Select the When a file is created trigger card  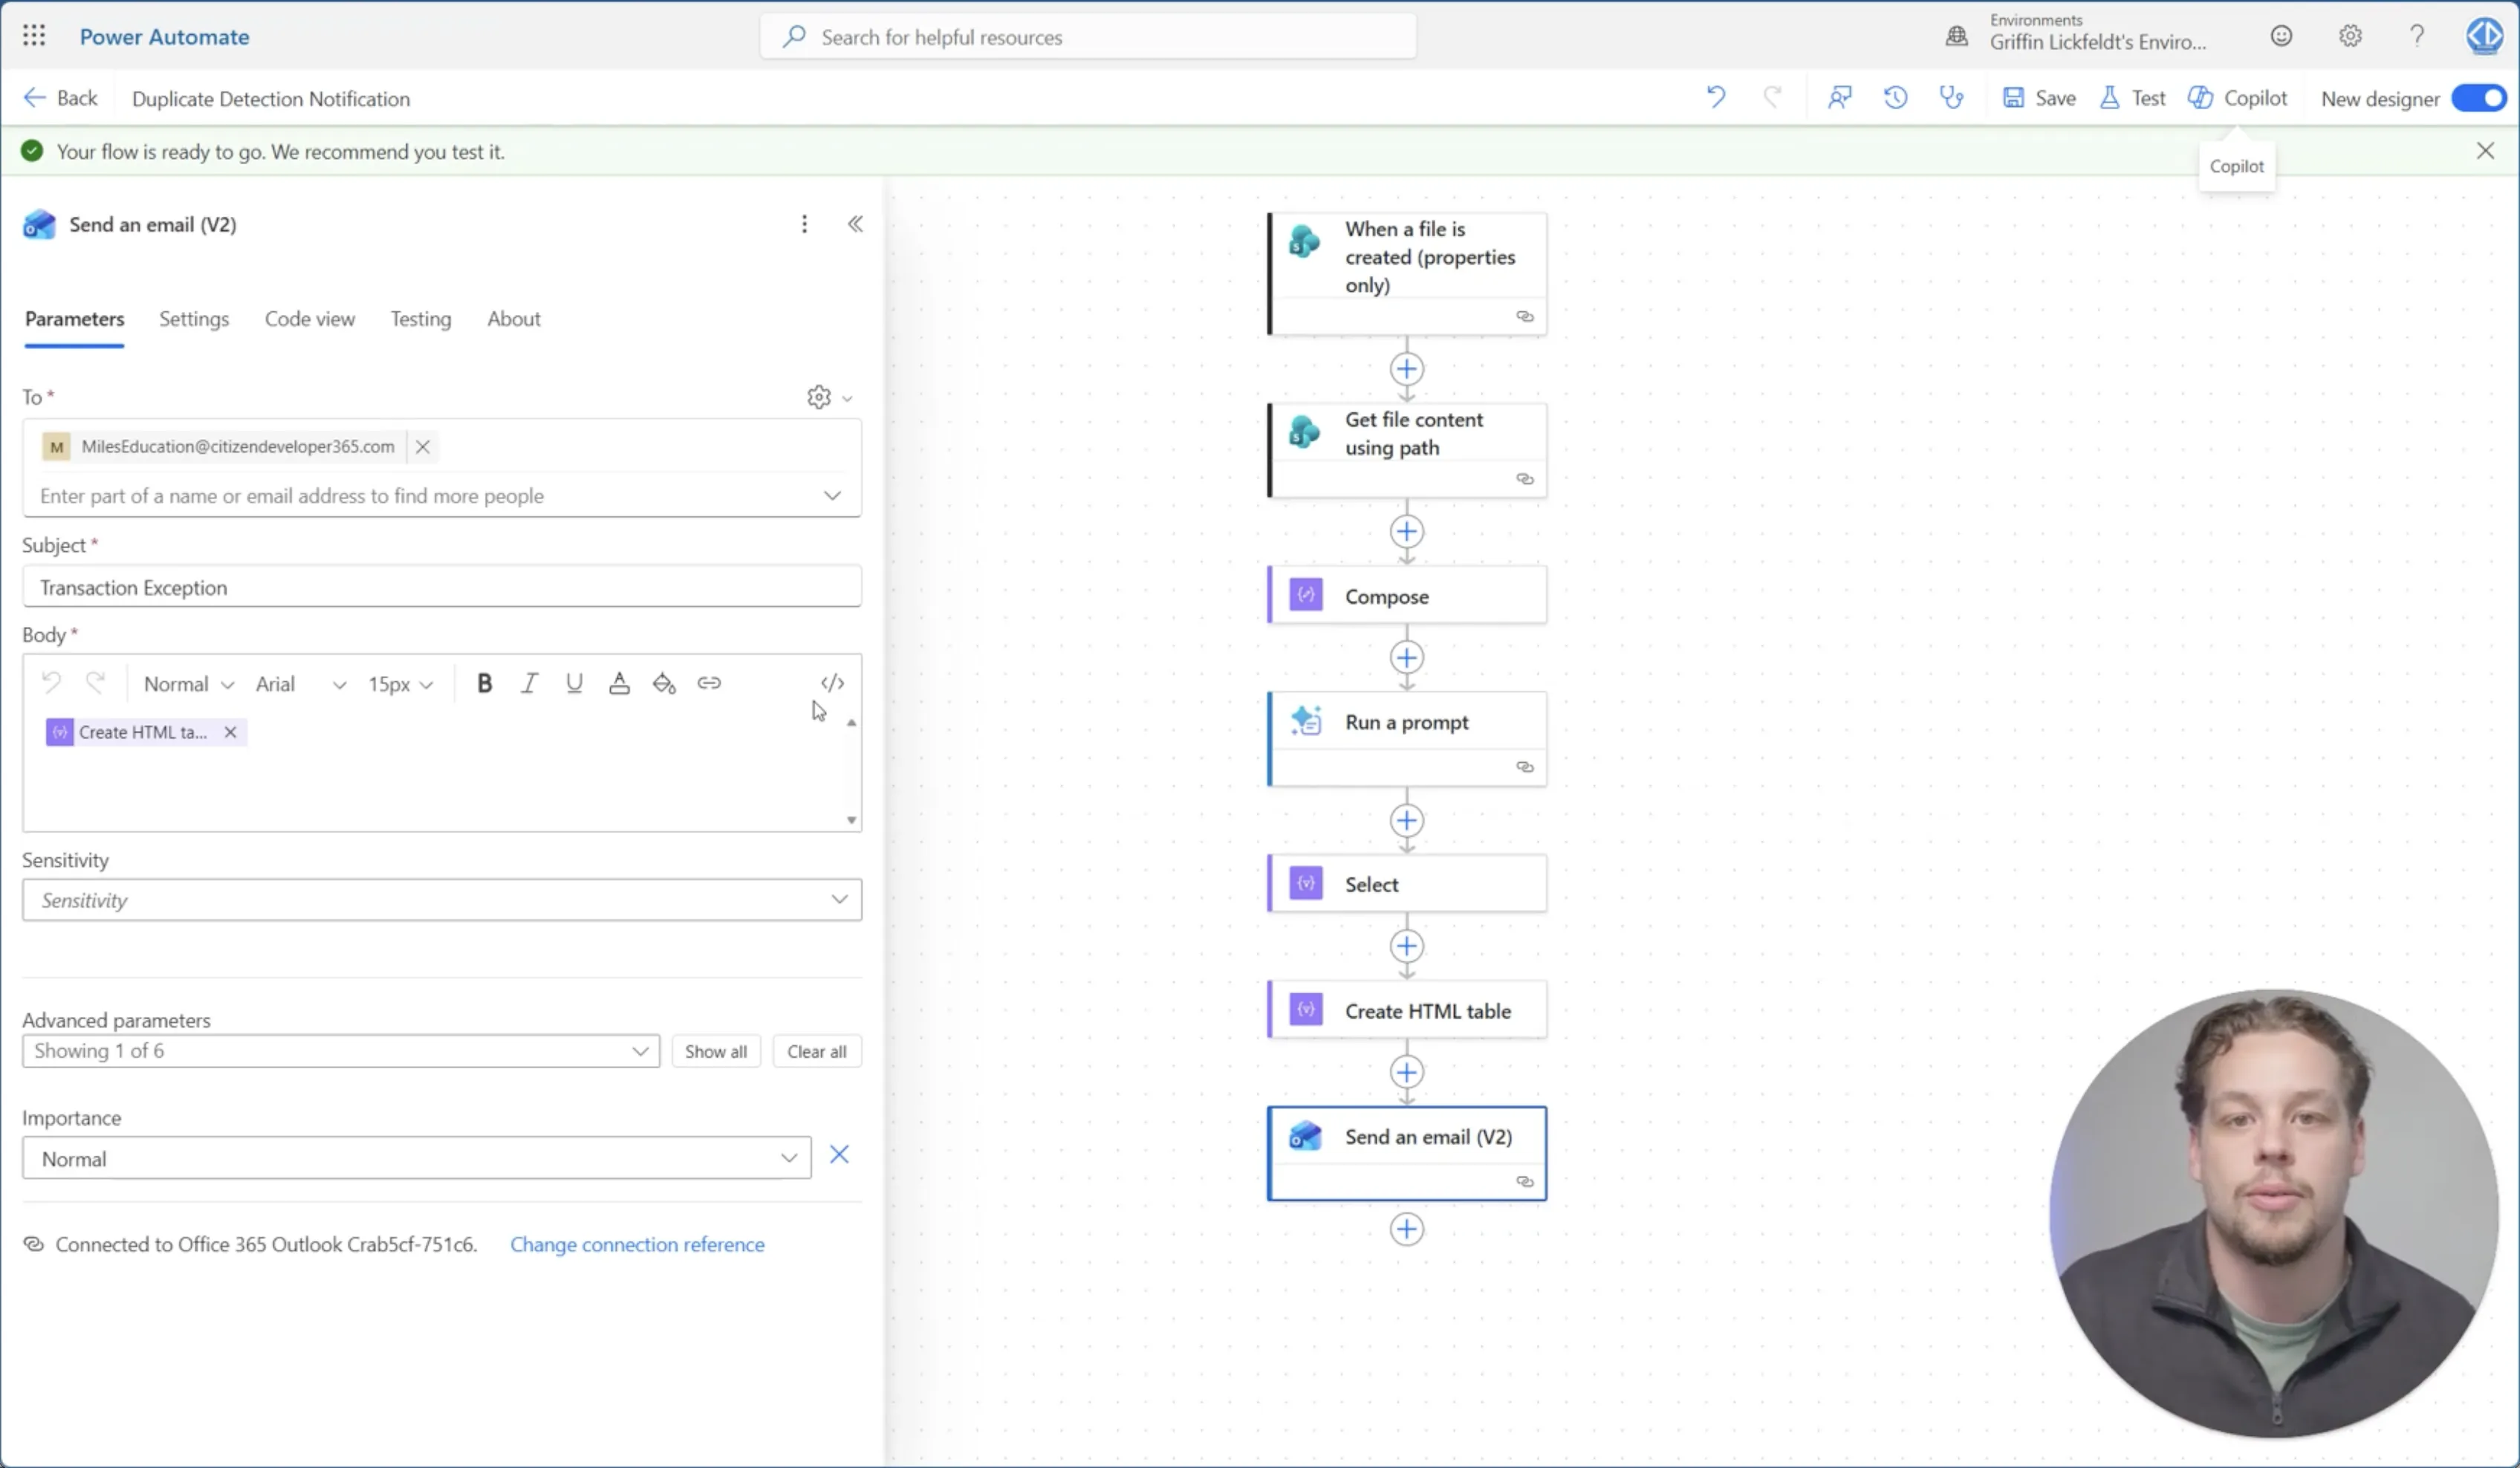1407,273
